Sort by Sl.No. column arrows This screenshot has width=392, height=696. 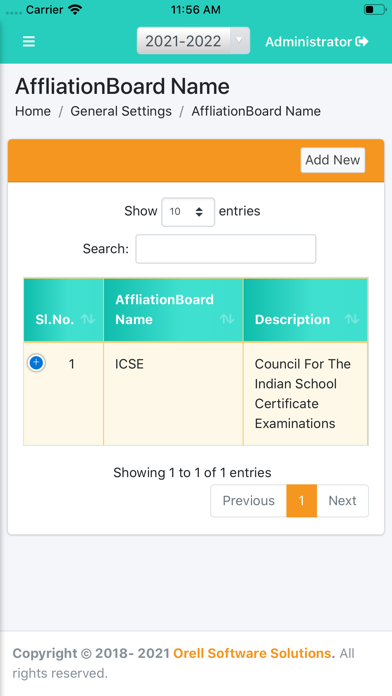click(88, 319)
